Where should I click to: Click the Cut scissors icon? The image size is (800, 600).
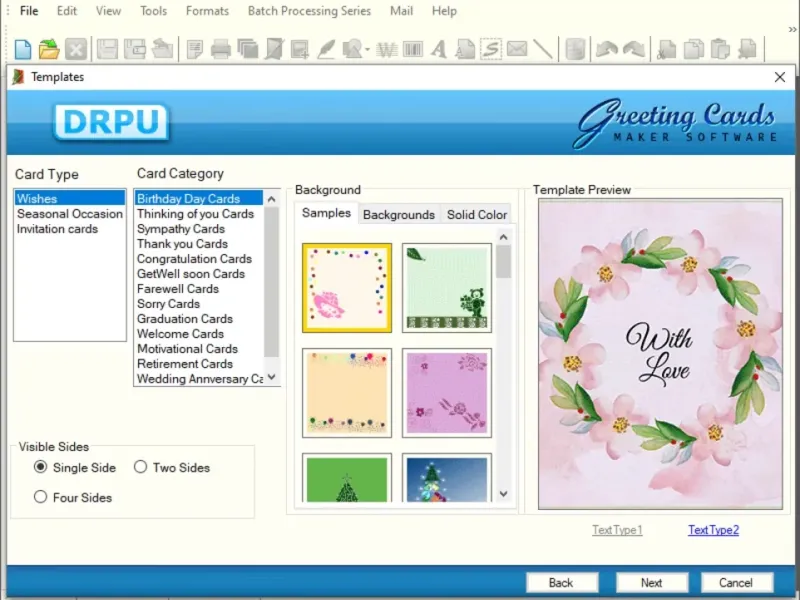click(666, 49)
